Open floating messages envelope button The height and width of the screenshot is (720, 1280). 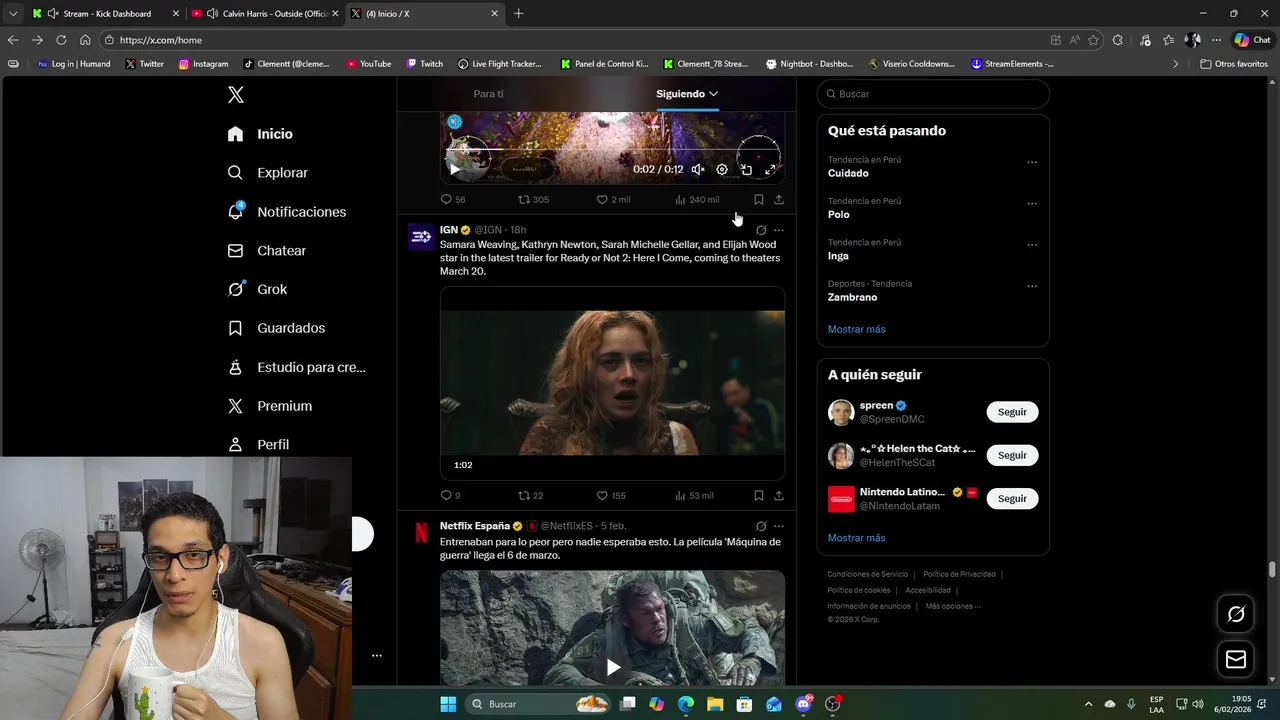point(1236,659)
